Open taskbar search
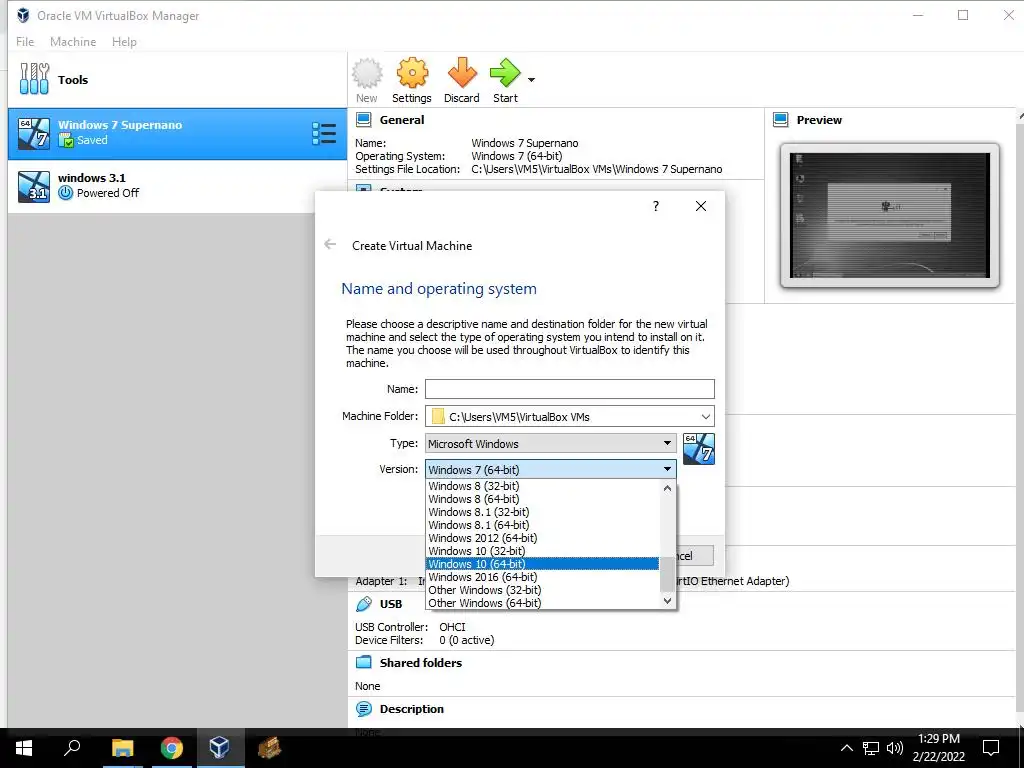Image resolution: width=1024 pixels, height=768 pixels. point(72,748)
